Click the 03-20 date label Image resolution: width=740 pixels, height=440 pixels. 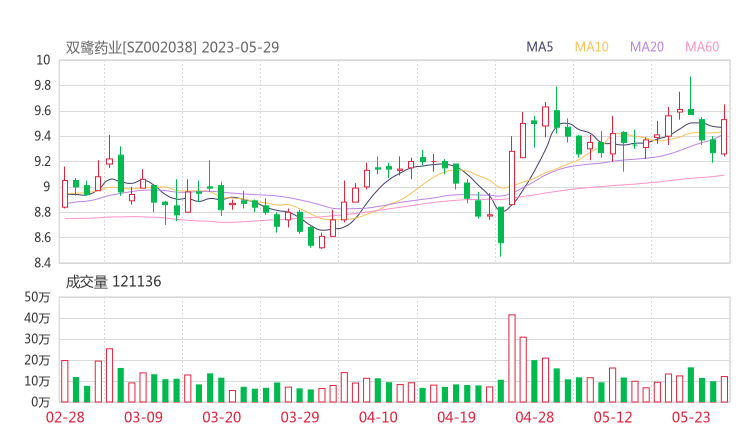[x=222, y=417]
